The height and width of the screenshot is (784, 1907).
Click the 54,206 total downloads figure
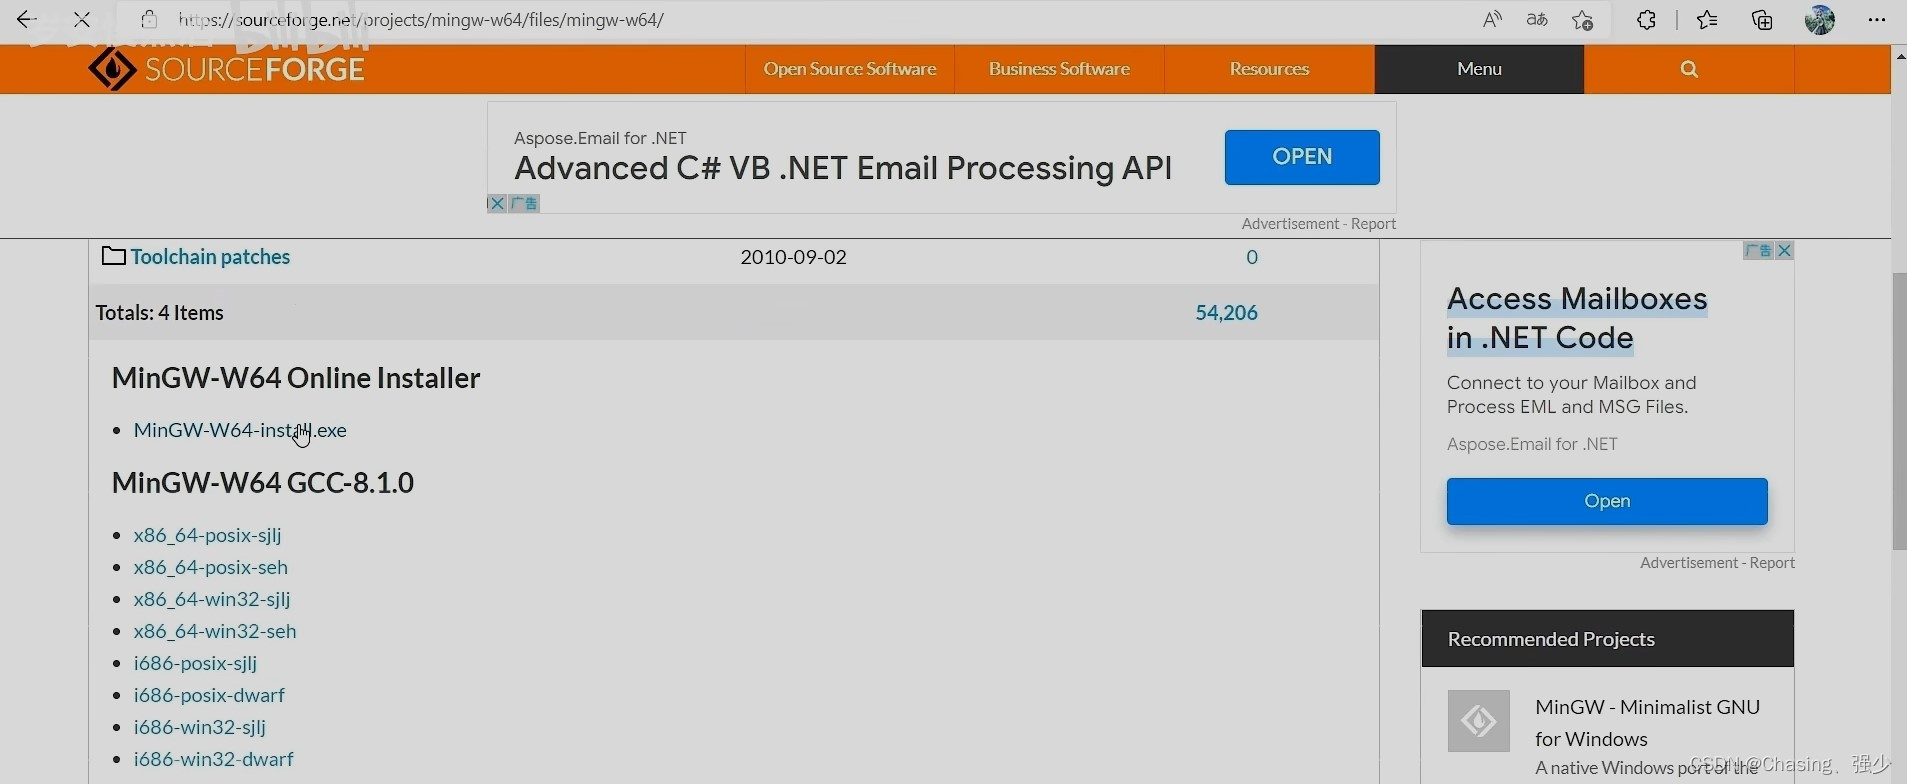(x=1226, y=313)
